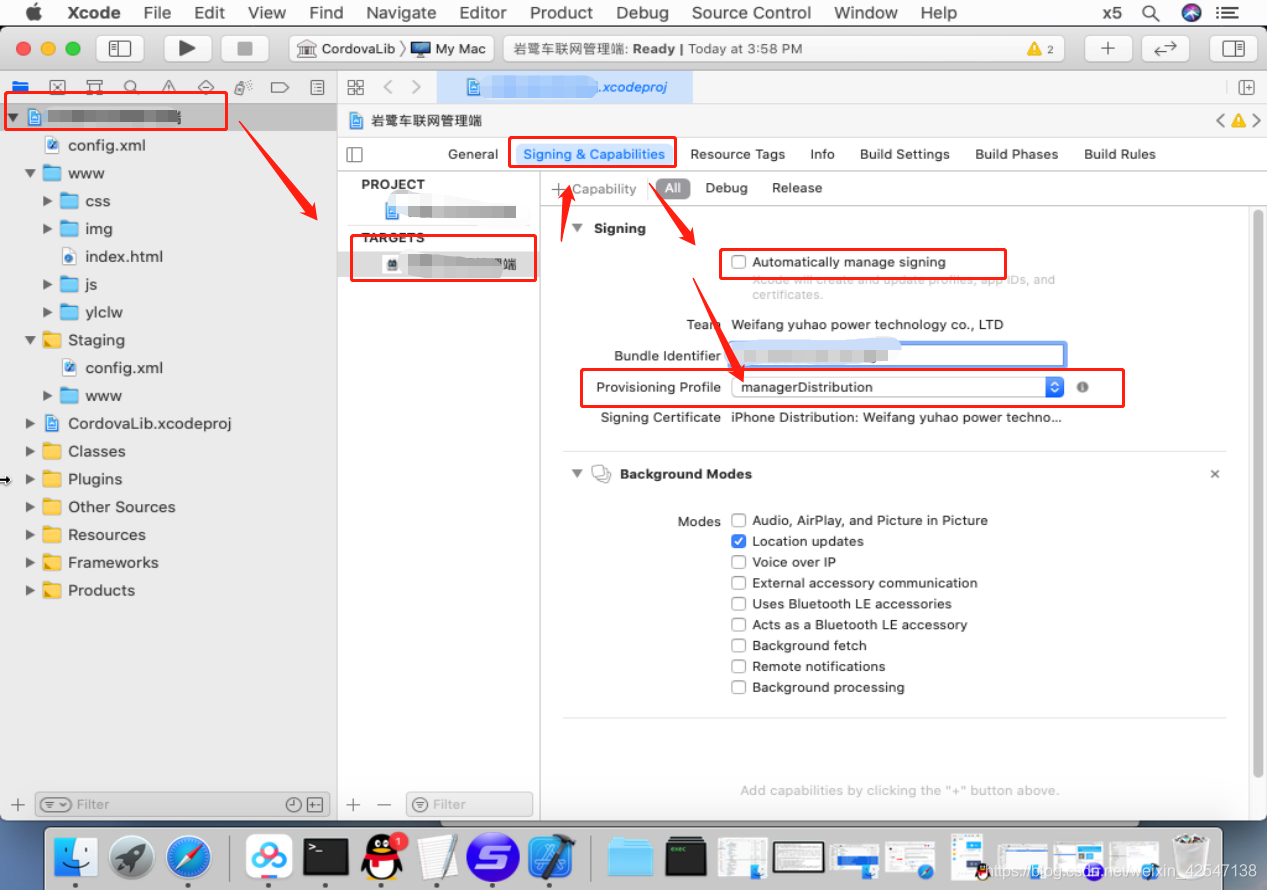Screen dimensions: 1267x890
Task: Collapse the Signing section
Action: (577, 228)
